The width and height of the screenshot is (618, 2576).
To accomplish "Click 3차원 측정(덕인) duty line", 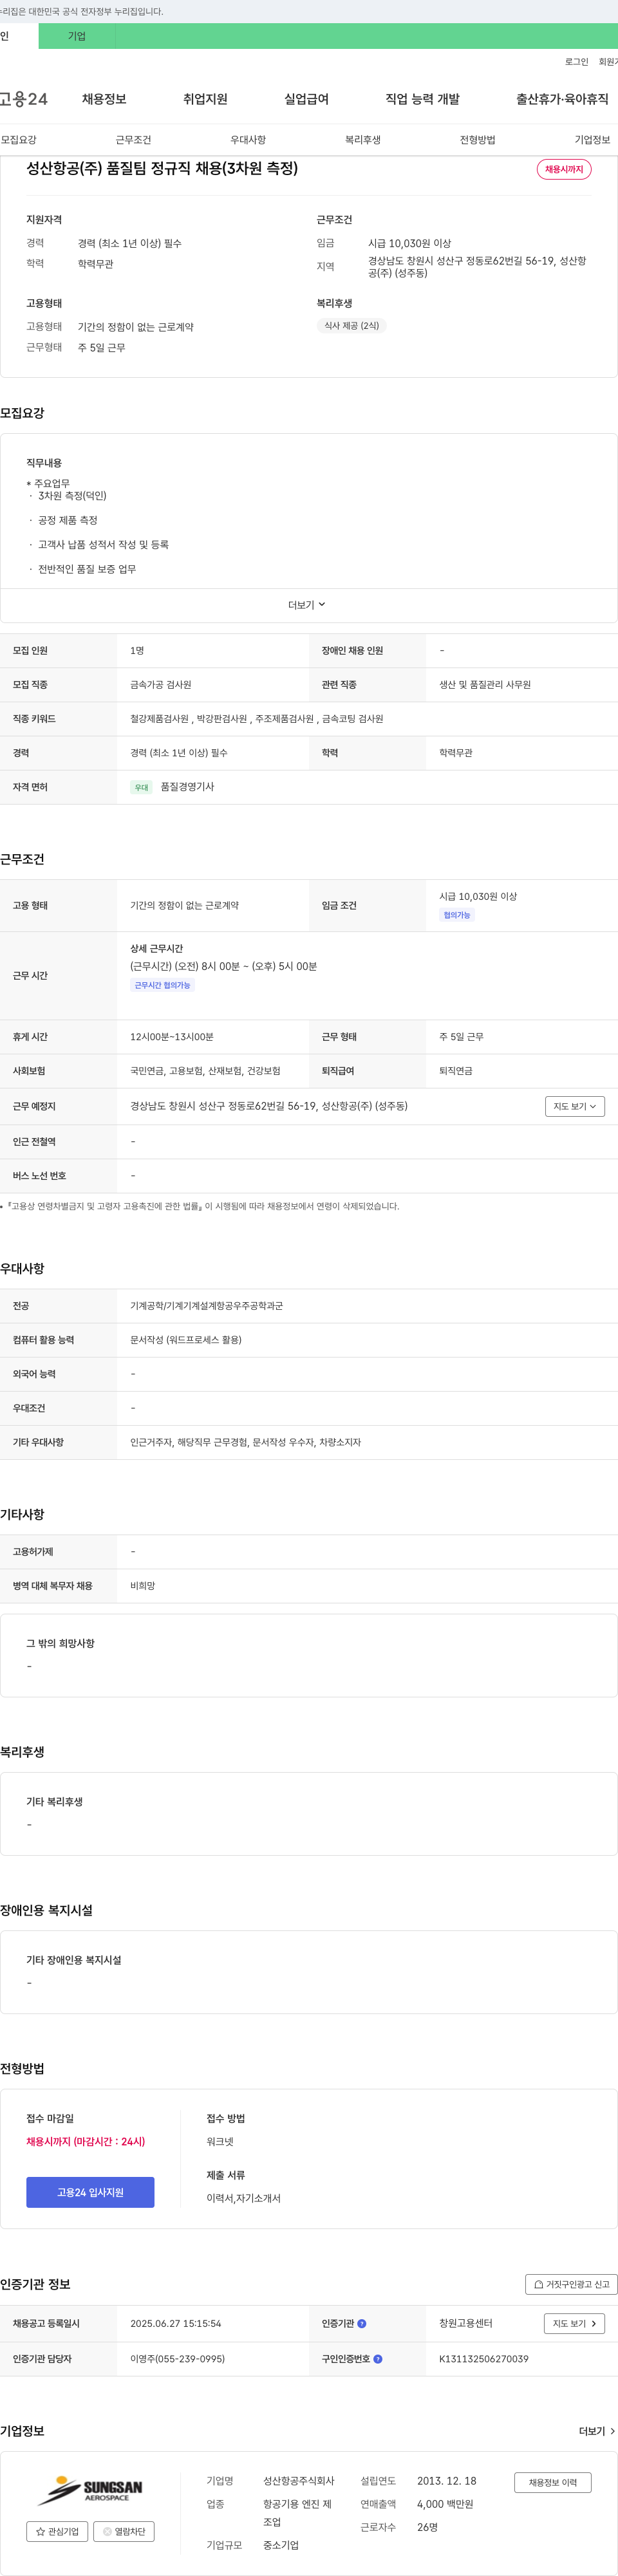I will pos(72,496).
